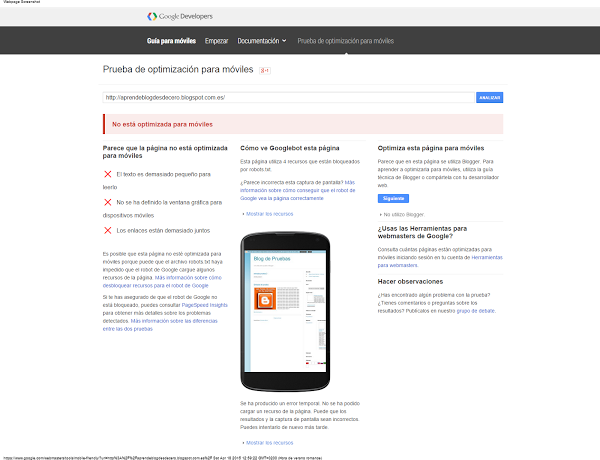Screen dimensions: 600x460
Task: Open the Empezar menu item
Action: (x=216, y=41)
